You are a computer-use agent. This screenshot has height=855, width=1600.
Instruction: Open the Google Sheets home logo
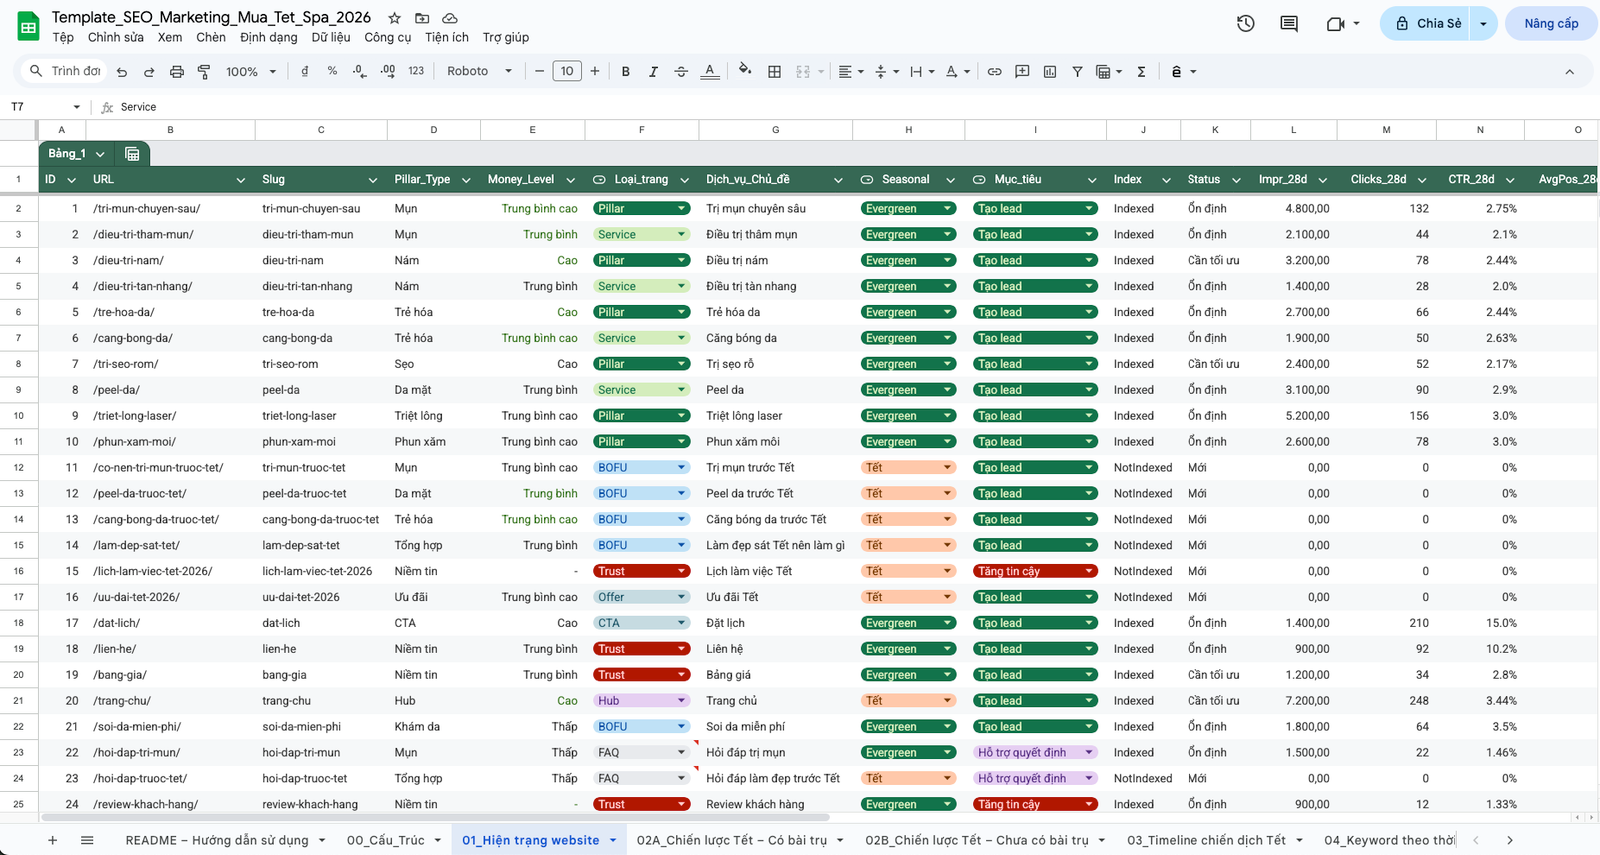click(28, 27)
